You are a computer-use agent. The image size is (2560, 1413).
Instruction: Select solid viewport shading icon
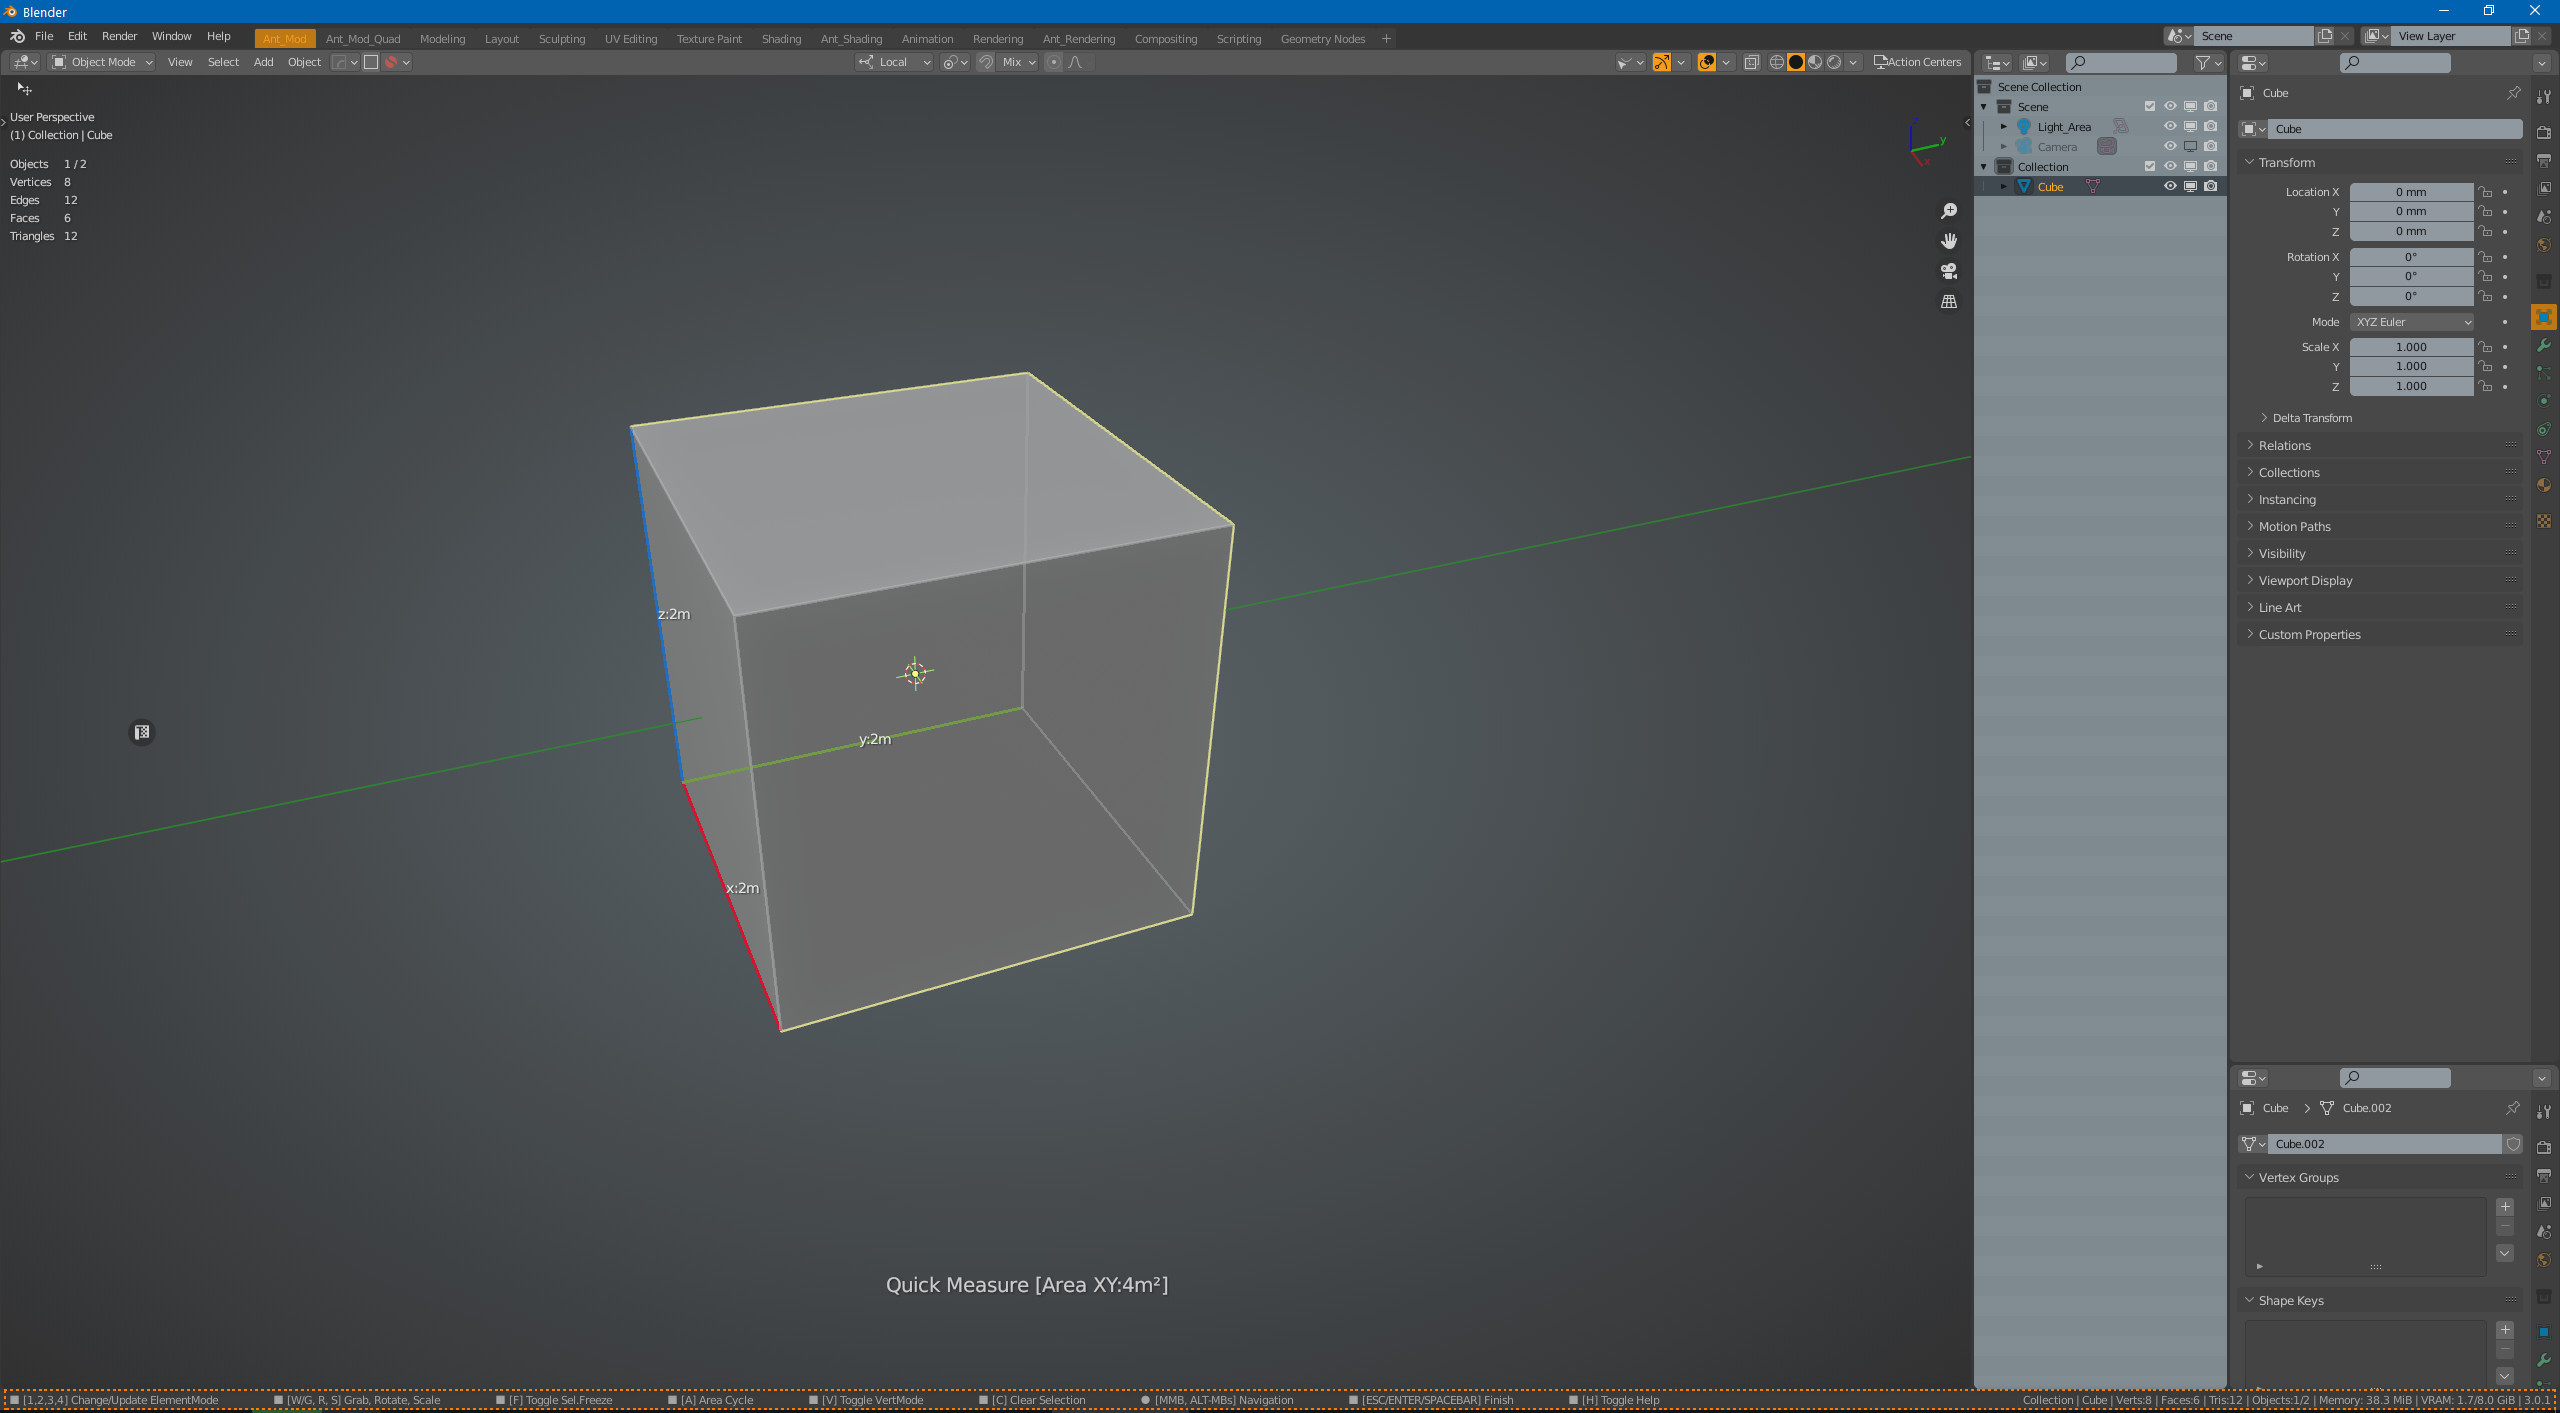1796,62
